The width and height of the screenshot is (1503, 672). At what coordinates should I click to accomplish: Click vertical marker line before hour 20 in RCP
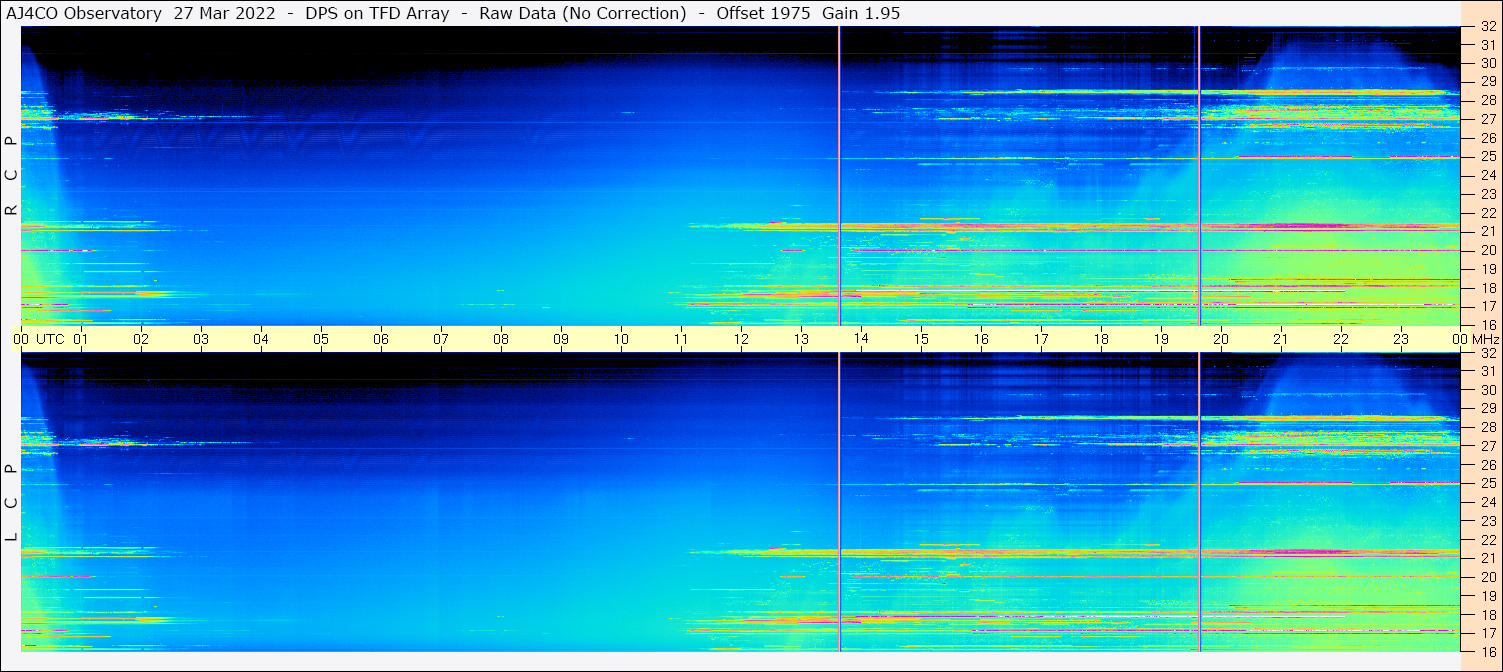pyautogui.click(x=1198, y=176)
